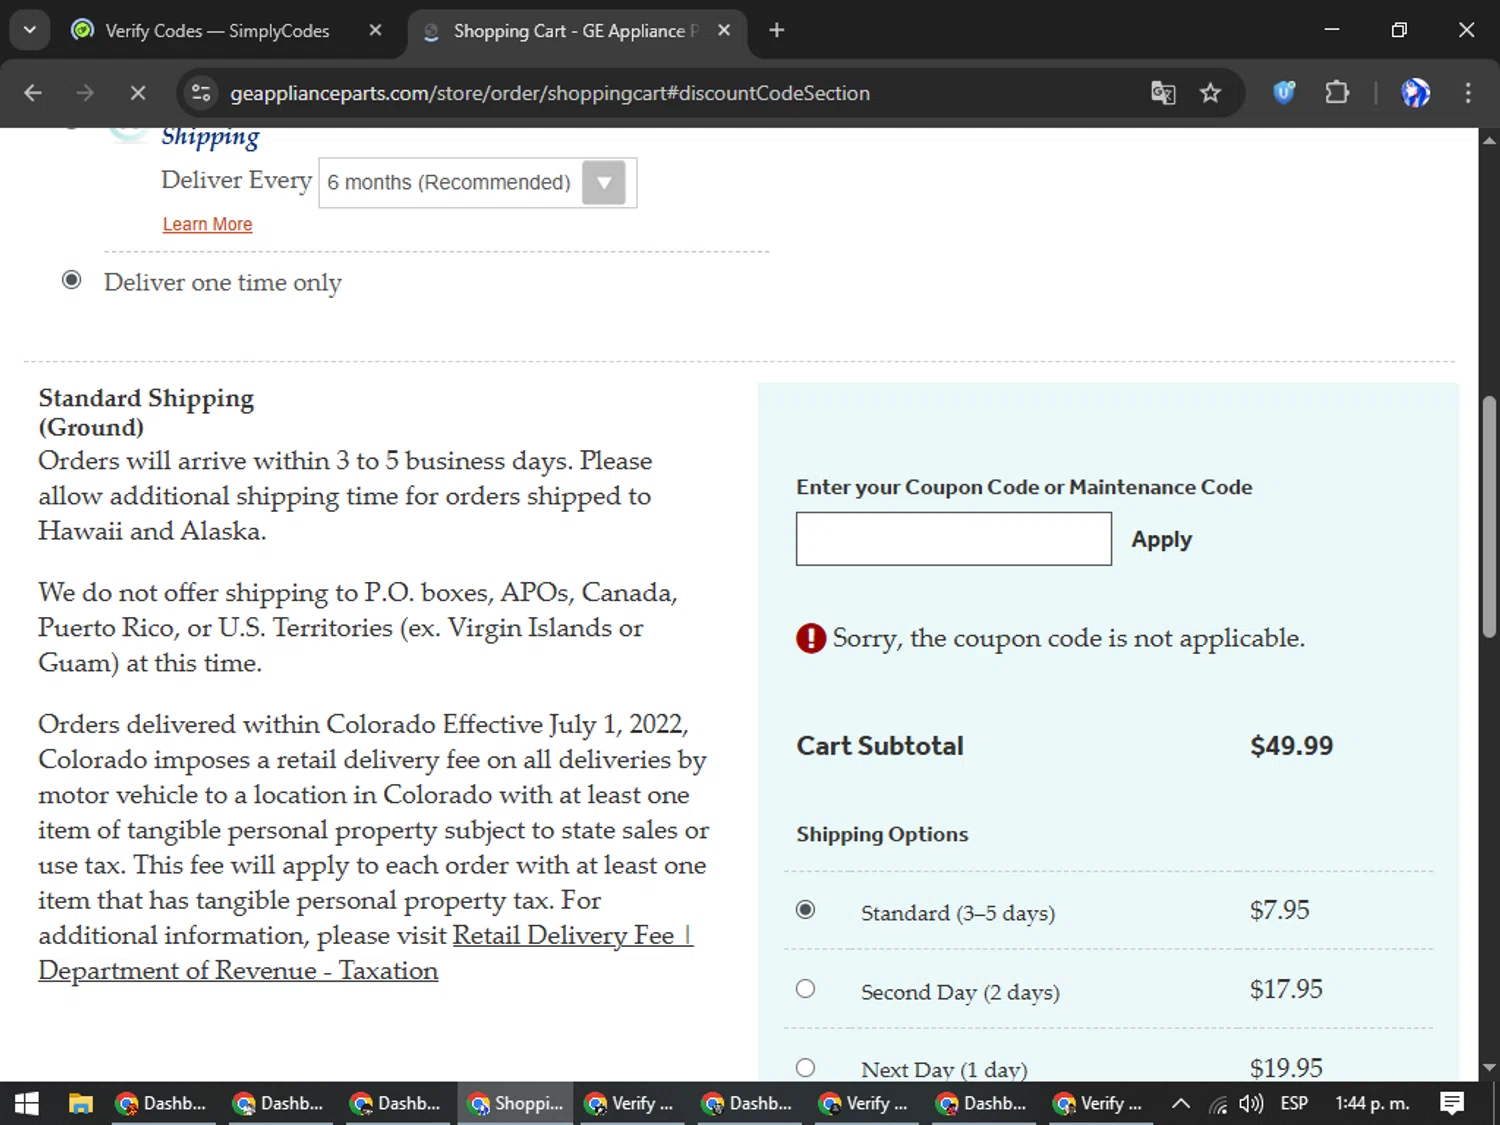
Task: Open the new tab plus button
Action: [x=777, y=30]
